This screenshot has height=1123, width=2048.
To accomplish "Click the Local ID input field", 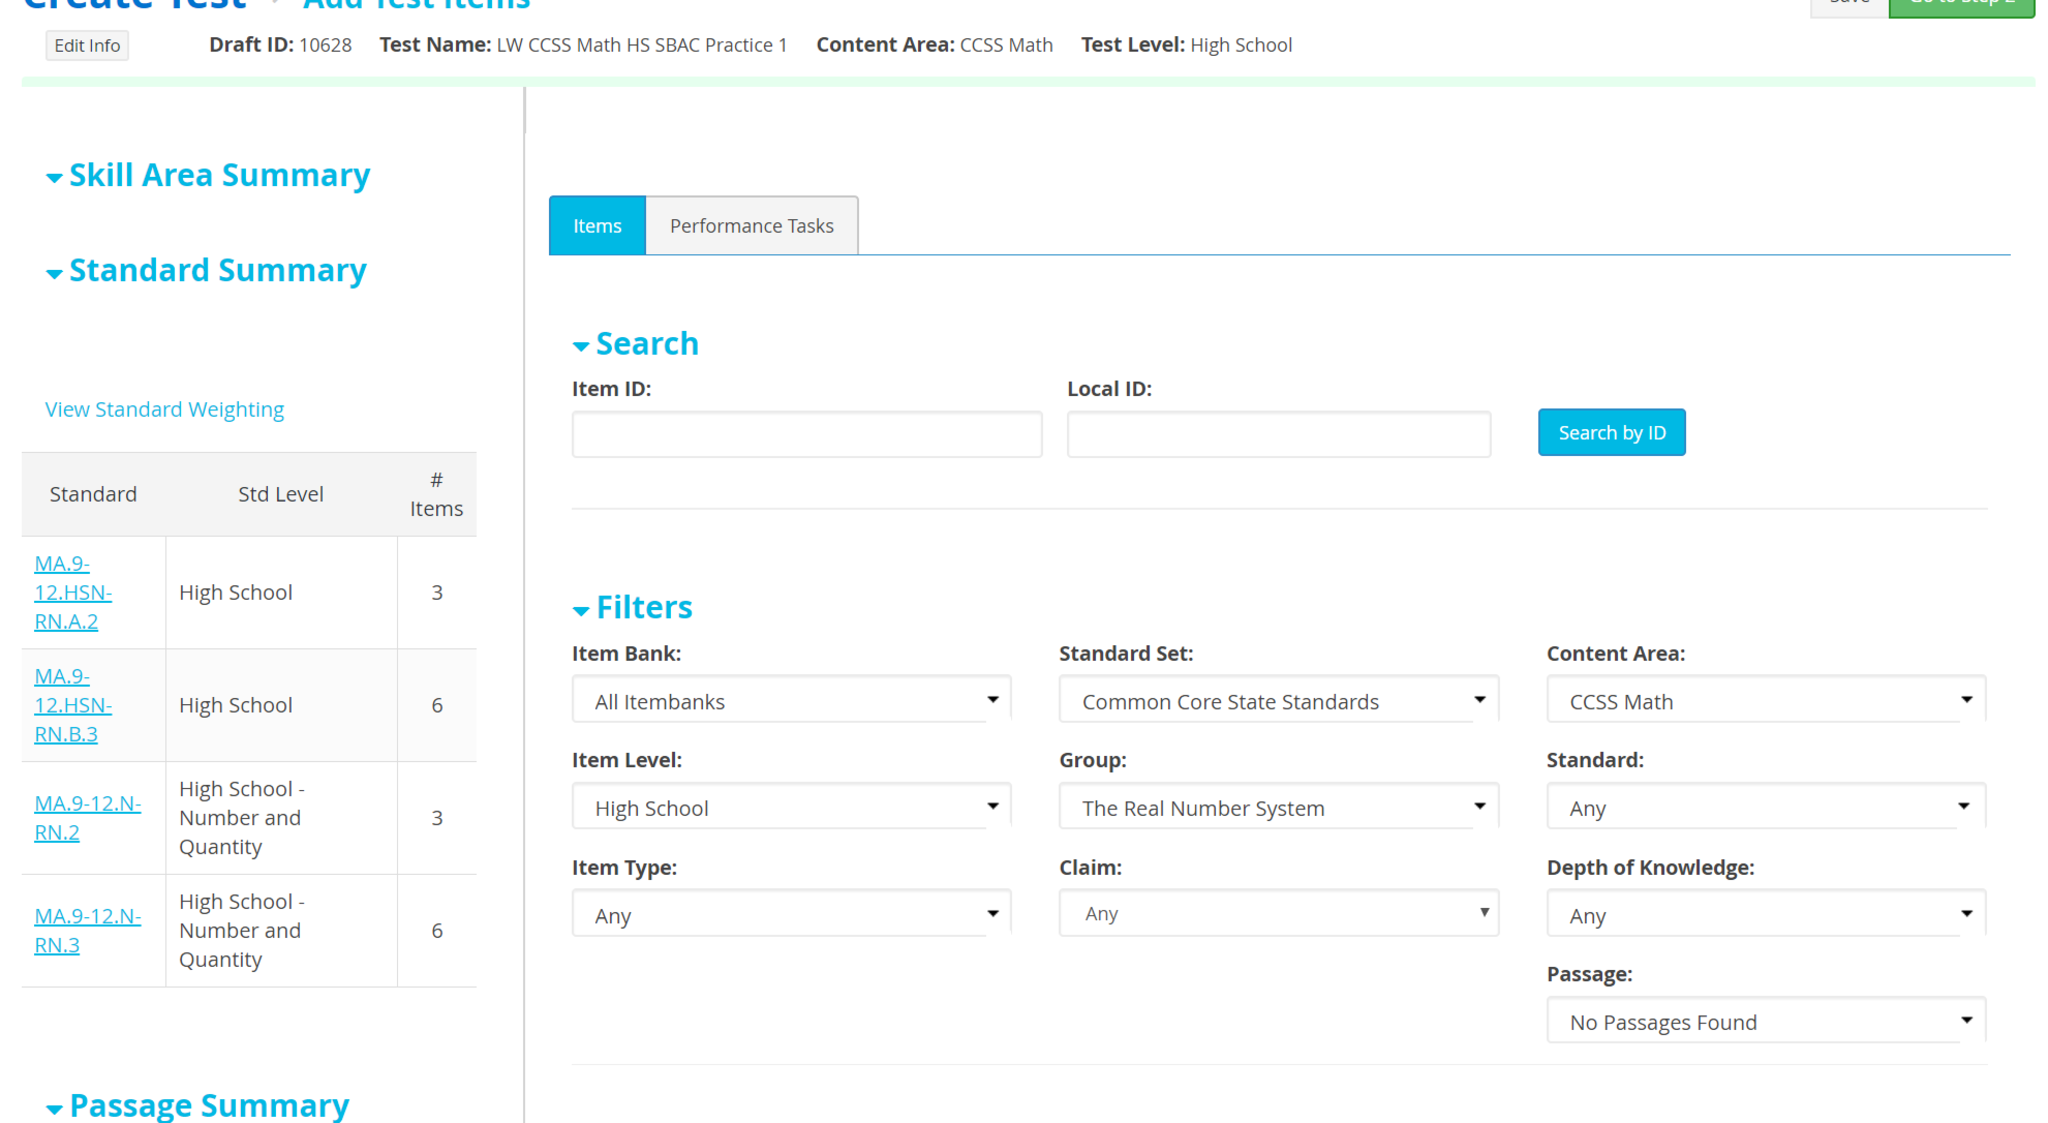I will pos(1278,434).
